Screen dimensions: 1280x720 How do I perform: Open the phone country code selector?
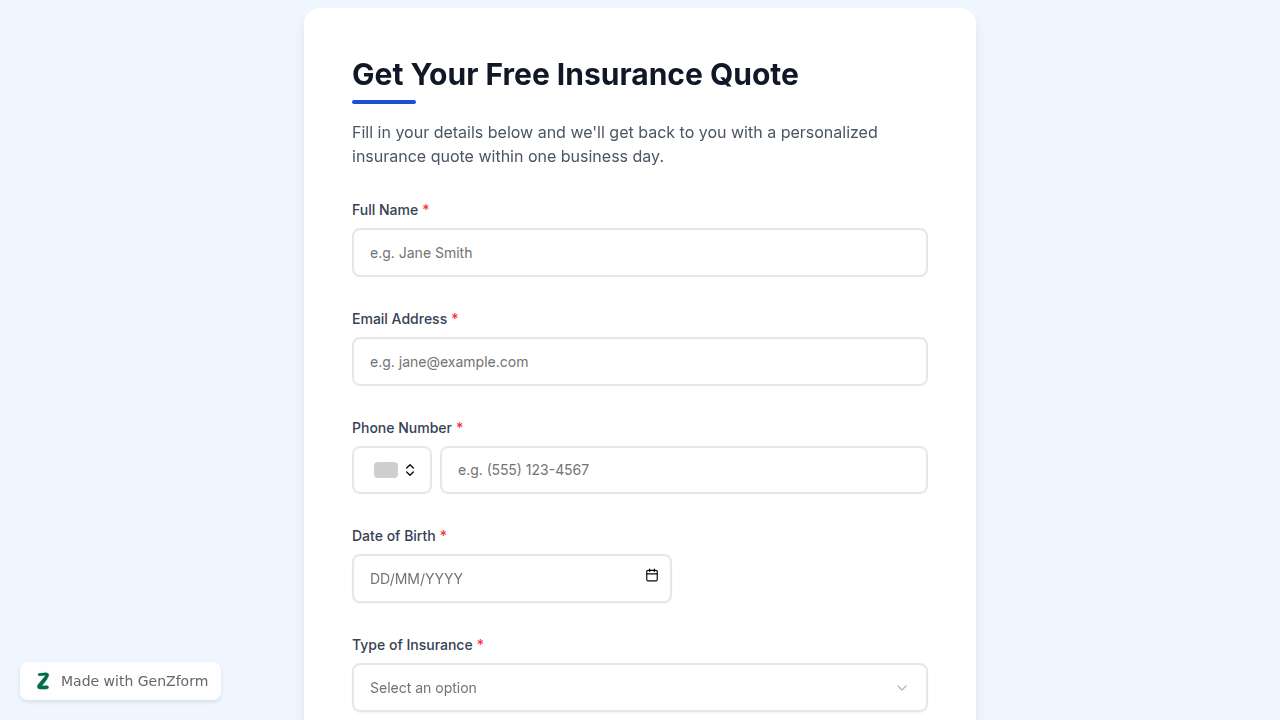(x=392, y=470)
